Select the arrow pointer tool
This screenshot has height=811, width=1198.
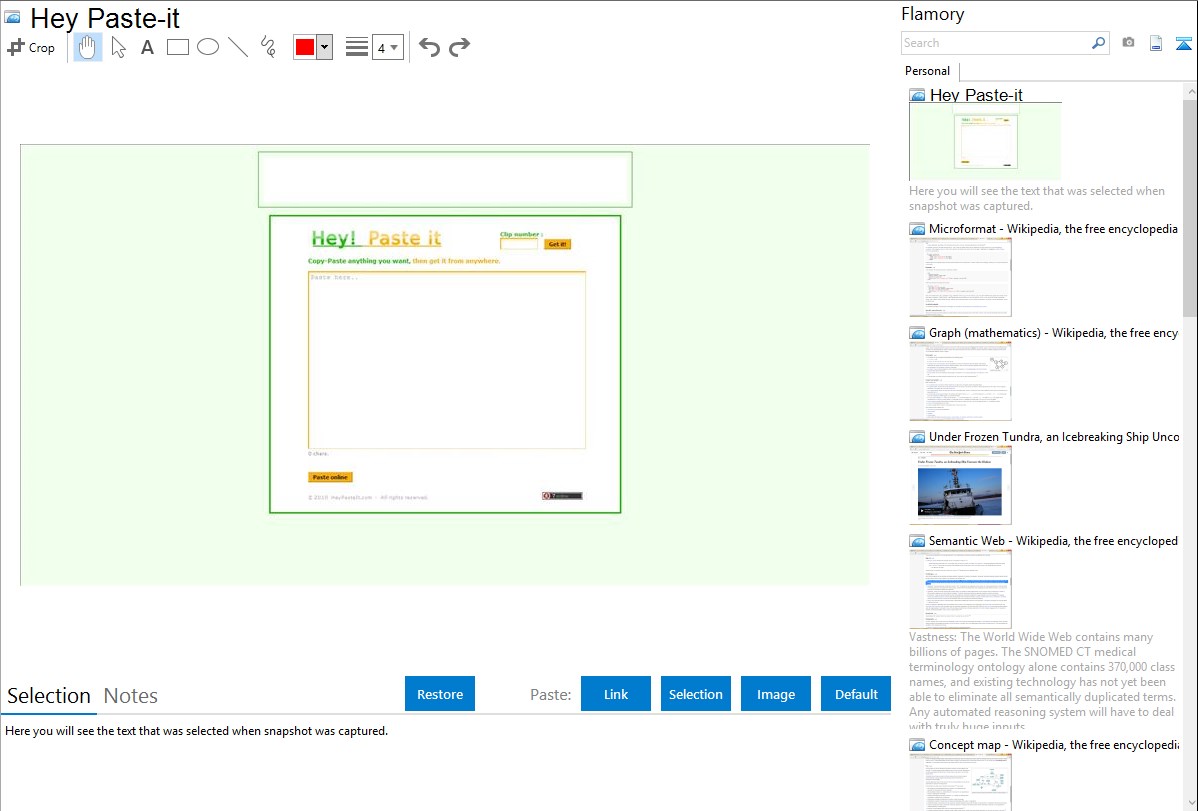click(118, 47)
